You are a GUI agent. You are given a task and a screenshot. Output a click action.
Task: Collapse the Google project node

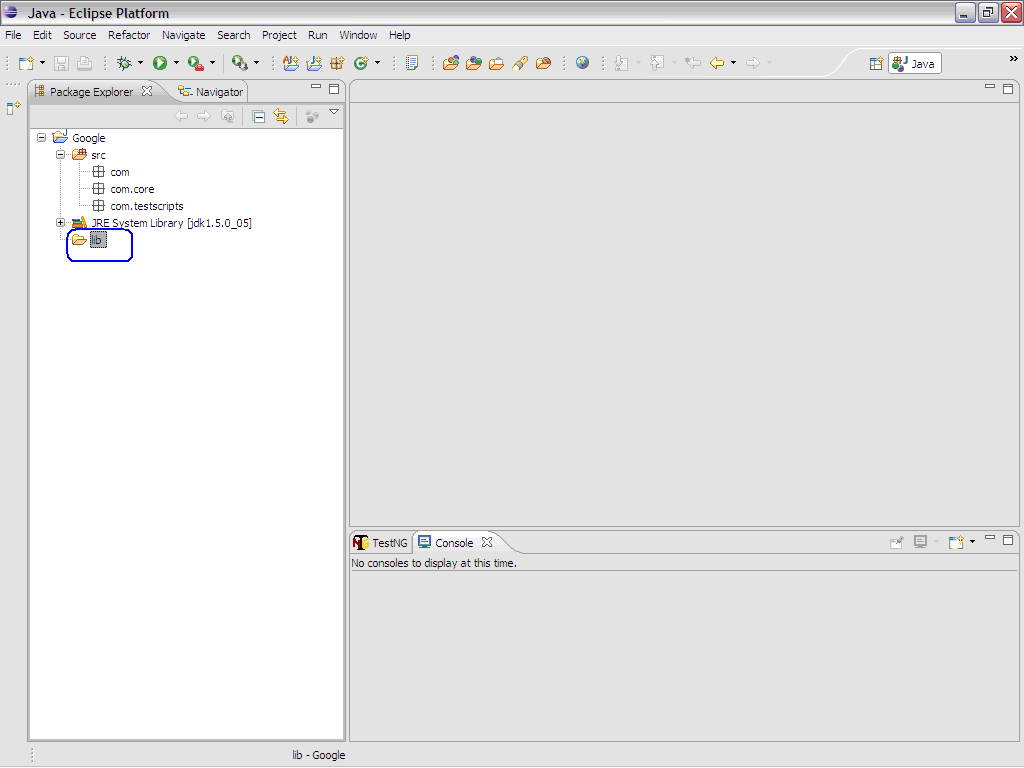[42, 138]
